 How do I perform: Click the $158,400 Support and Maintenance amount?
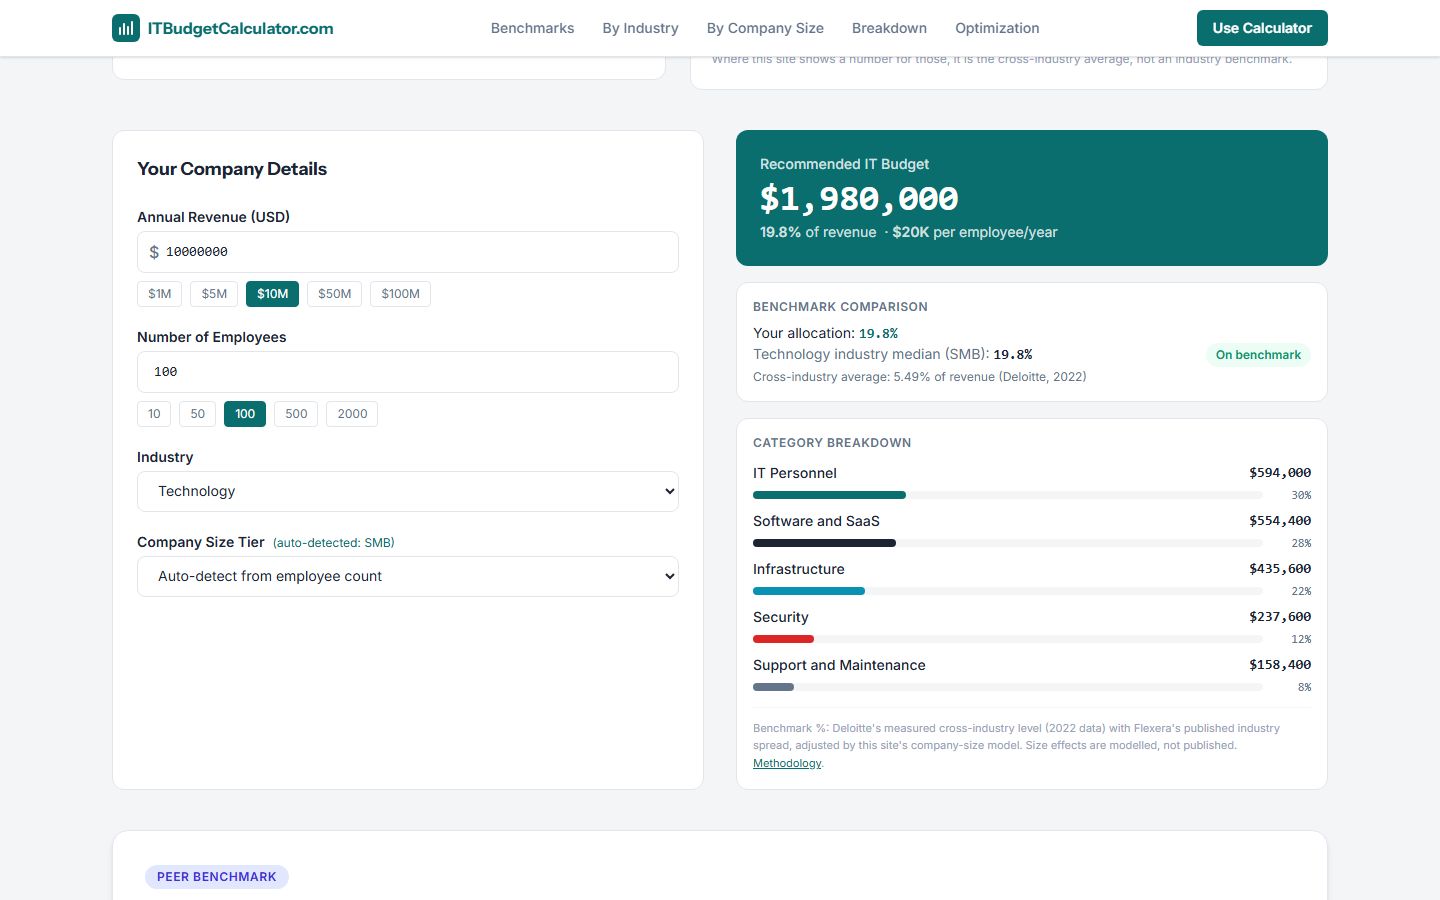click(x=1280, y=665)
